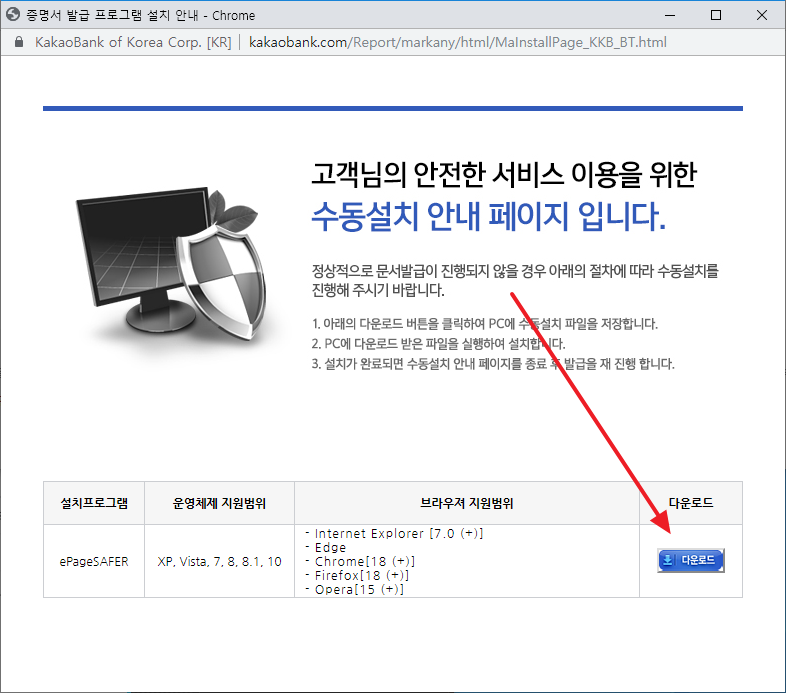Click the kakaobank.com URL text
The height and width of the screenshot is (693, 786).
click(x=458, y=42)
